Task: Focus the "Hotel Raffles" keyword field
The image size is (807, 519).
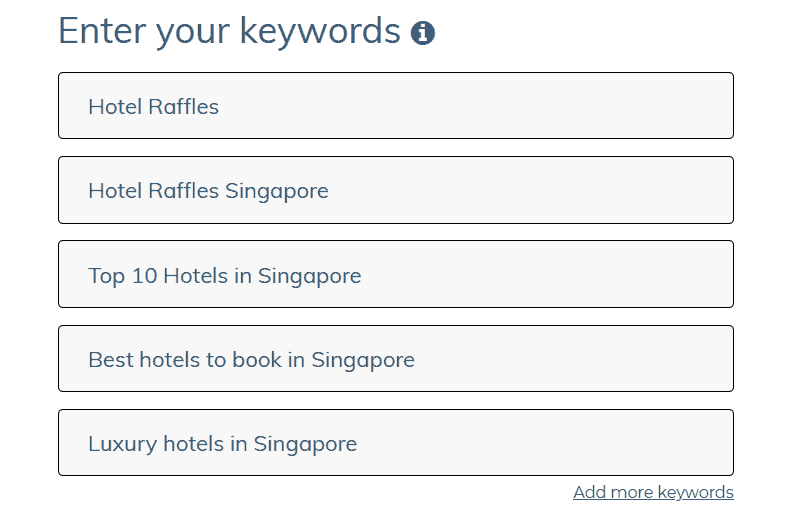Action: click(x=395, y=106)
